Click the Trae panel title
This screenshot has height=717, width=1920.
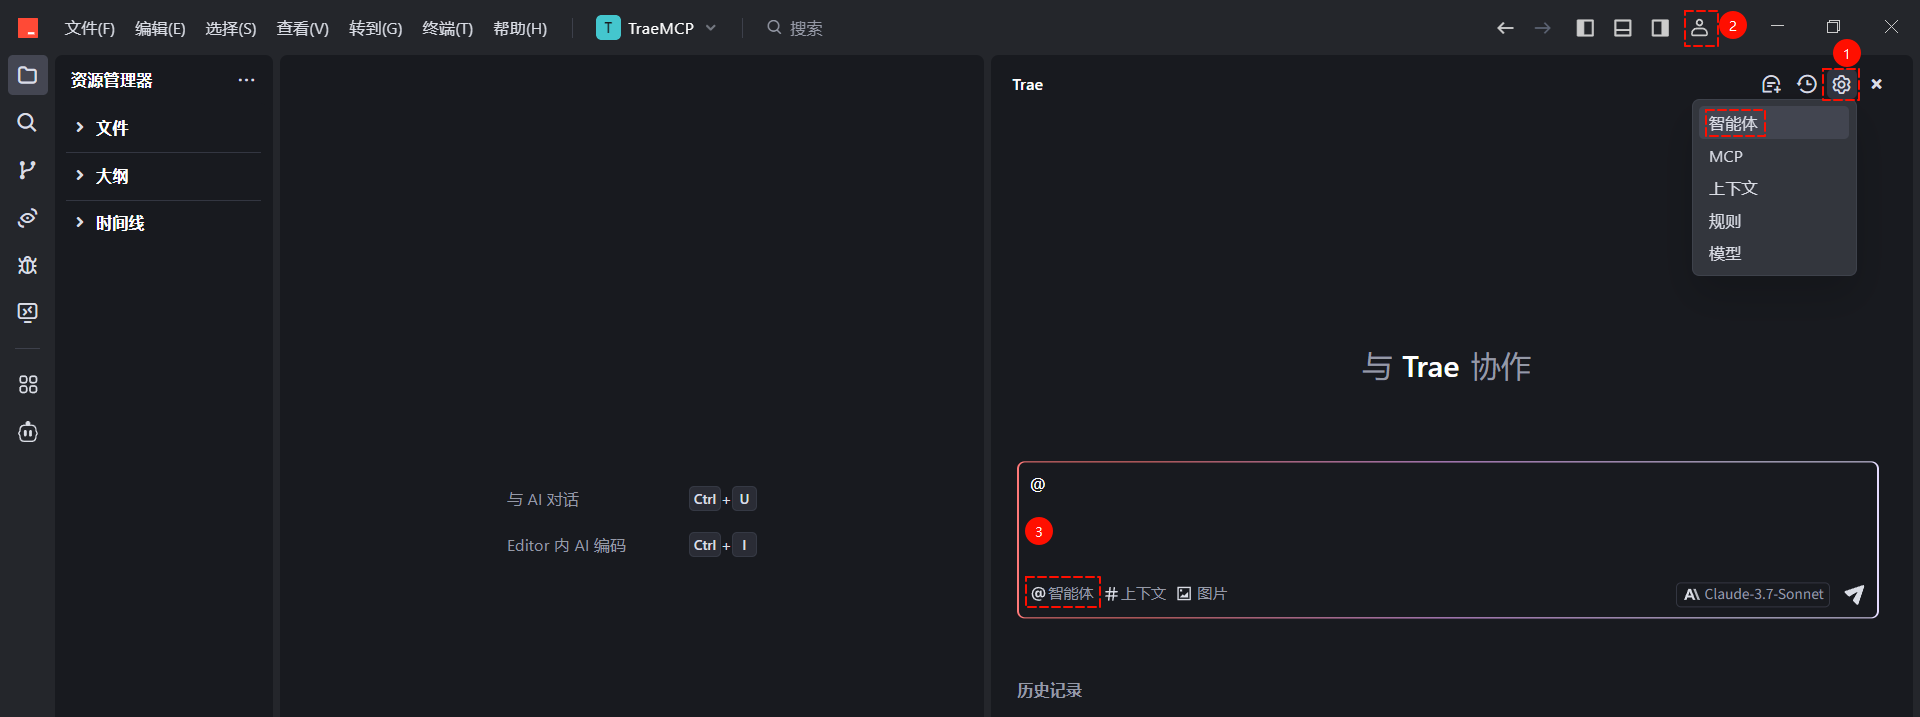click(x=1027, y=85)
